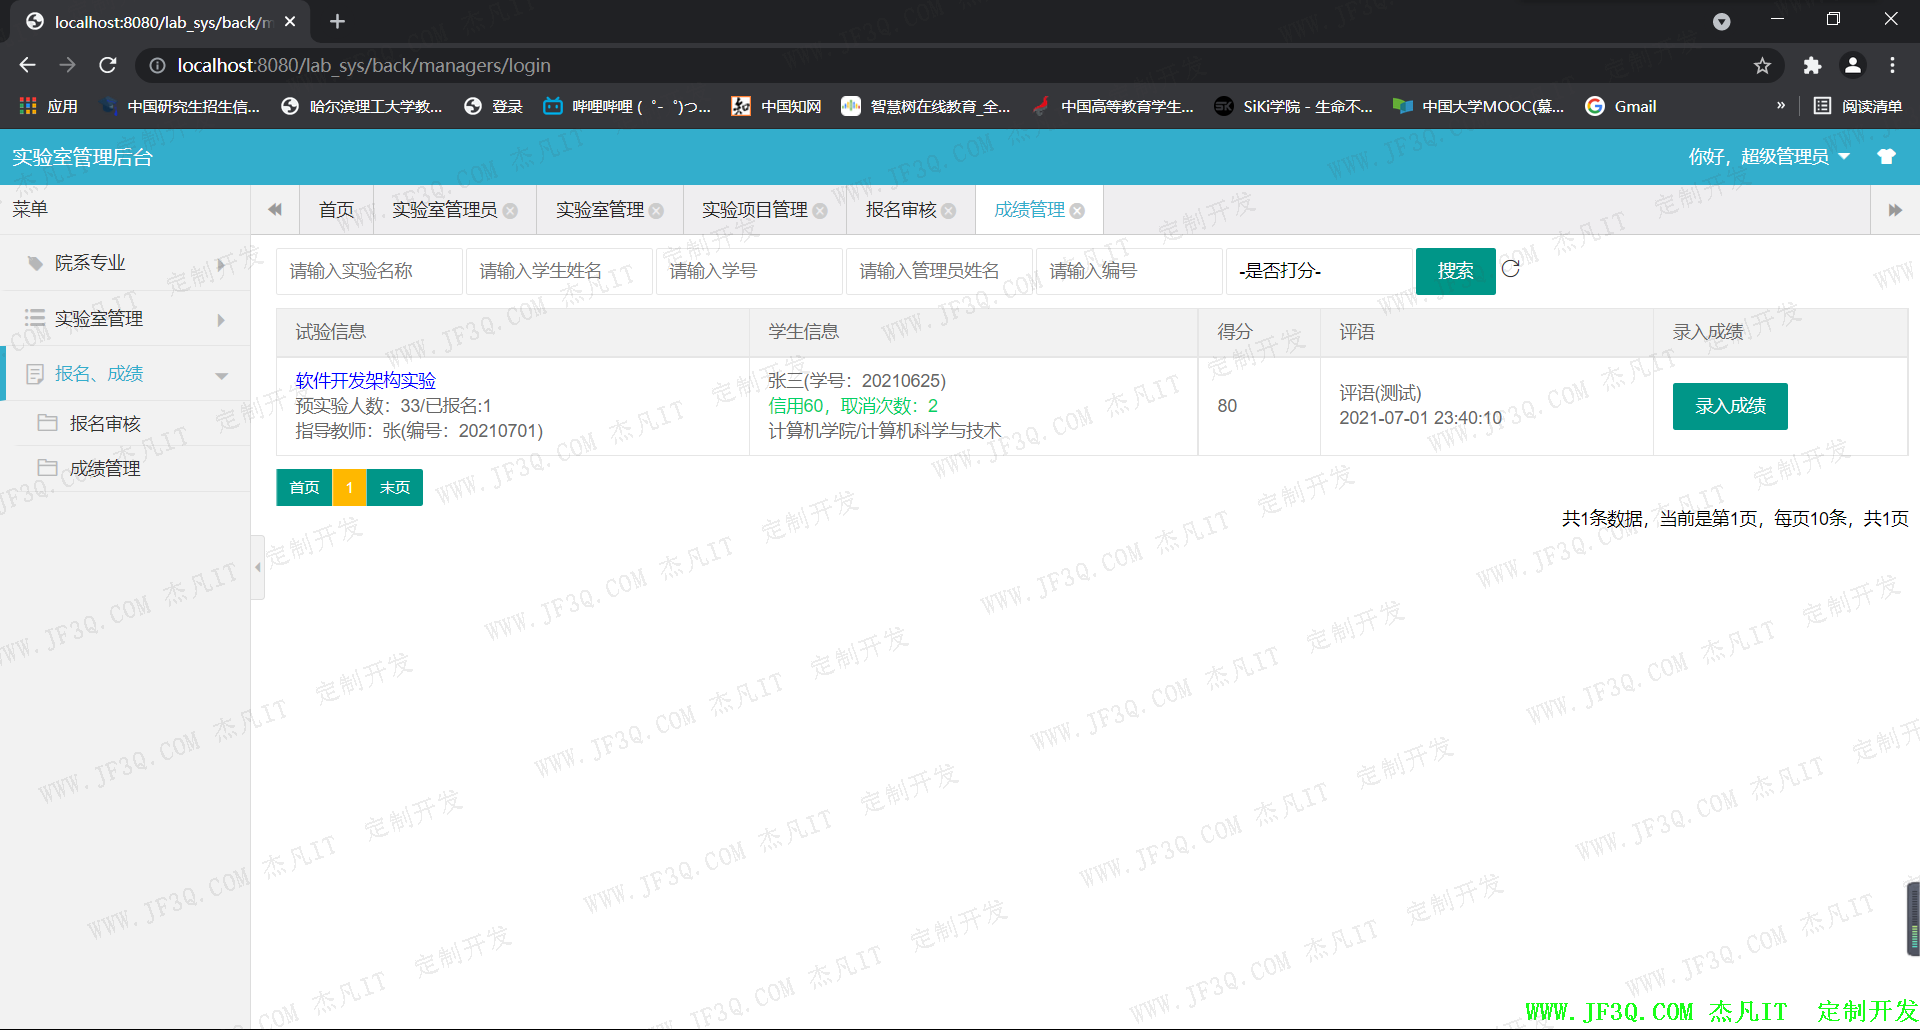The width and height of the screenshot is (1920, 1030).
Task: Open the 是否打分 dropdown filter
Action: coord(1319,271)
